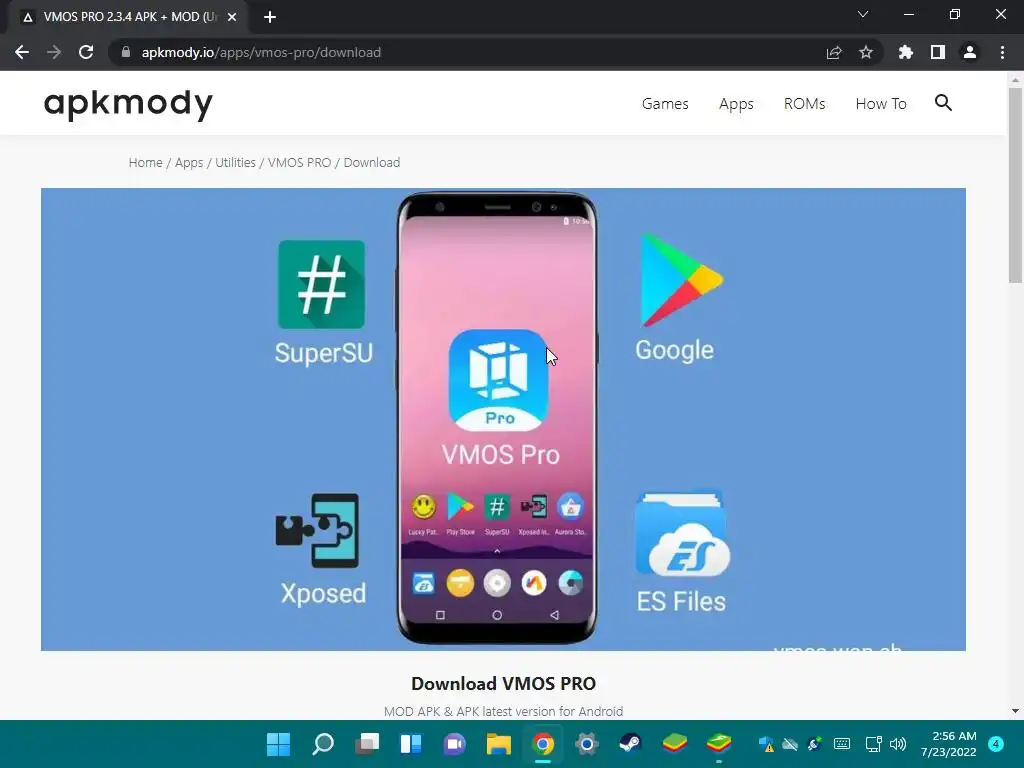This screenshot has height=768, width=1024.
Task: Open the apkmody site search
Action: pyautogui.click(x=943, y=103)
